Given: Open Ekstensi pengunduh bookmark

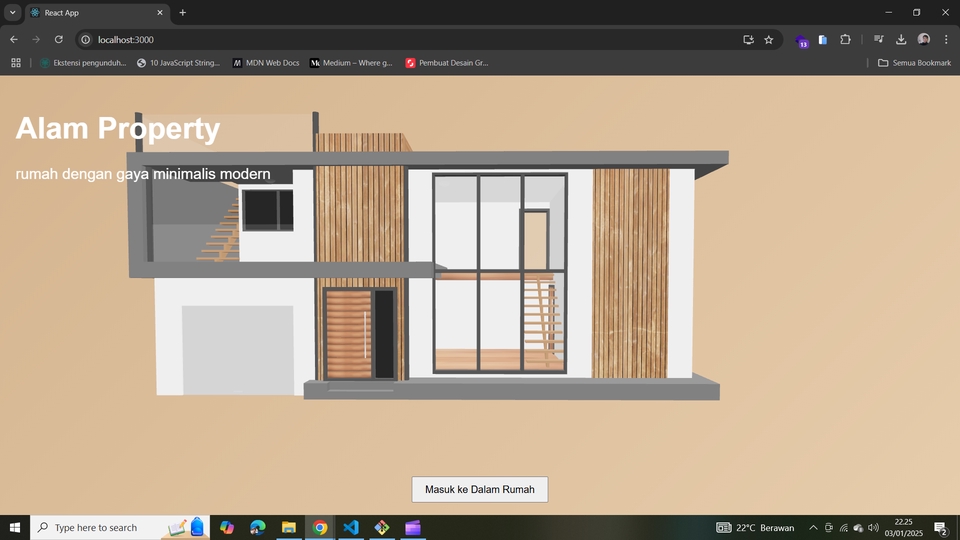Looking at the screenshot, I should (x=83, y=63).
